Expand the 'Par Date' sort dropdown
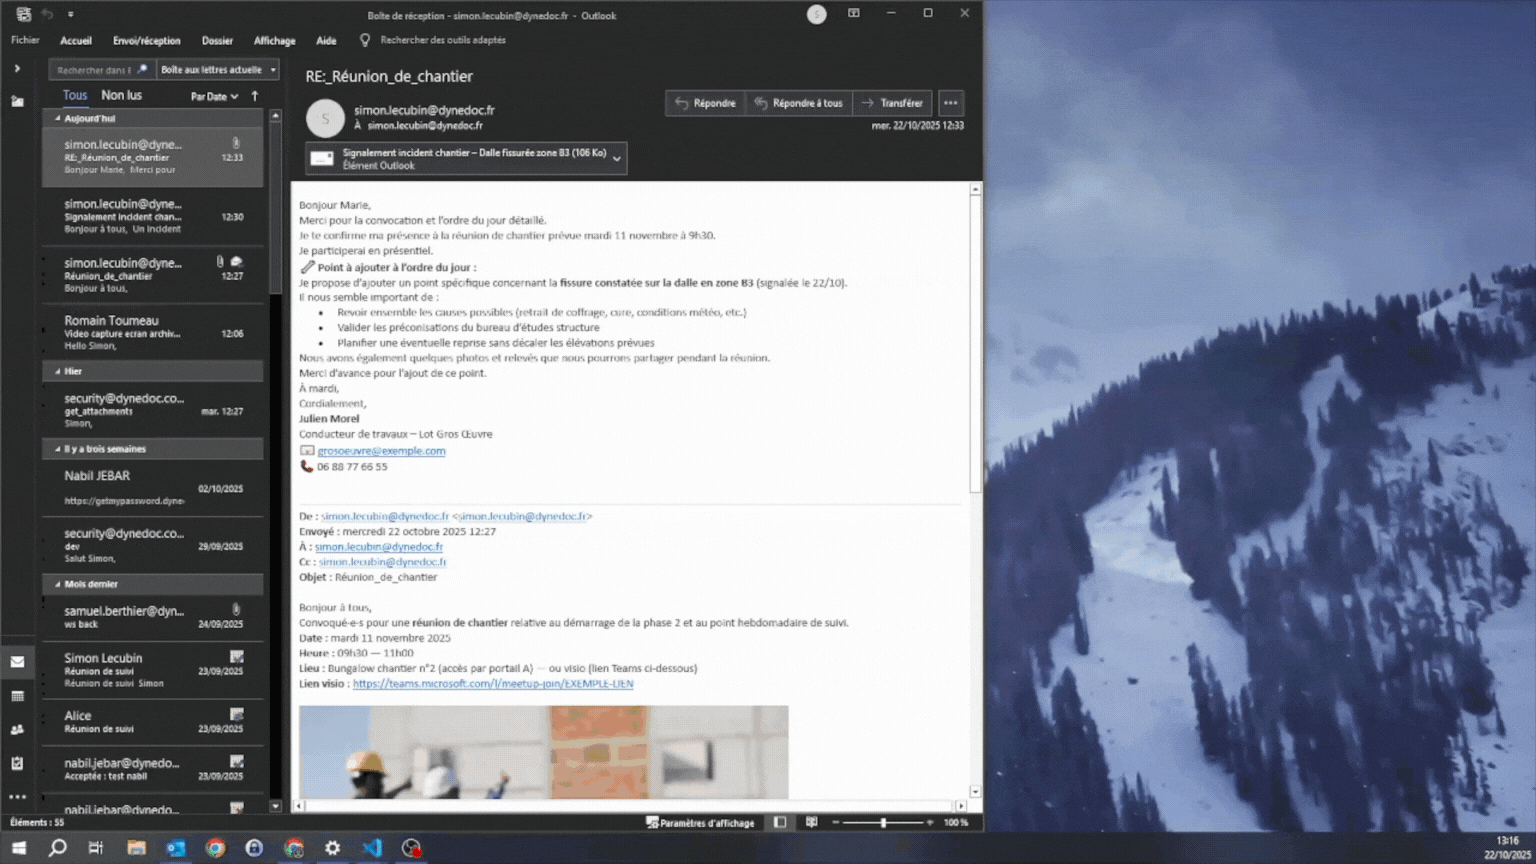Viewport: 1536px width, 864px height. (214, 96)
